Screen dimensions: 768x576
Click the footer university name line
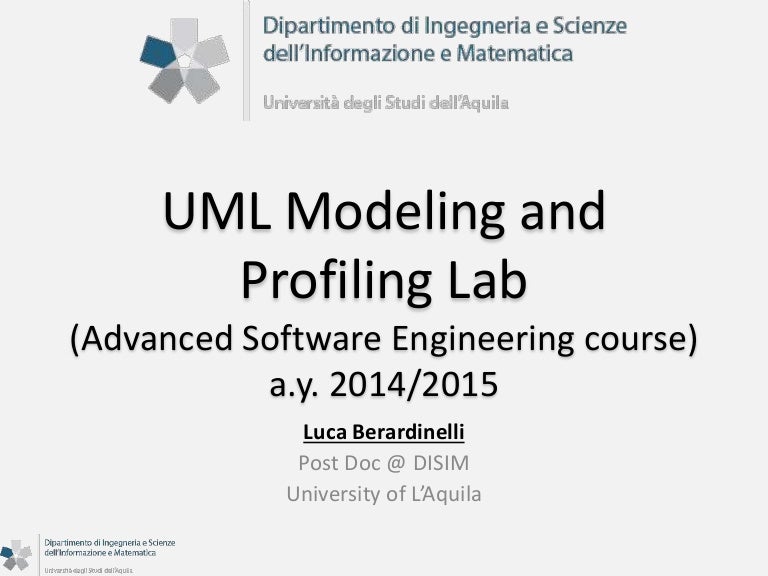point(89,571)
